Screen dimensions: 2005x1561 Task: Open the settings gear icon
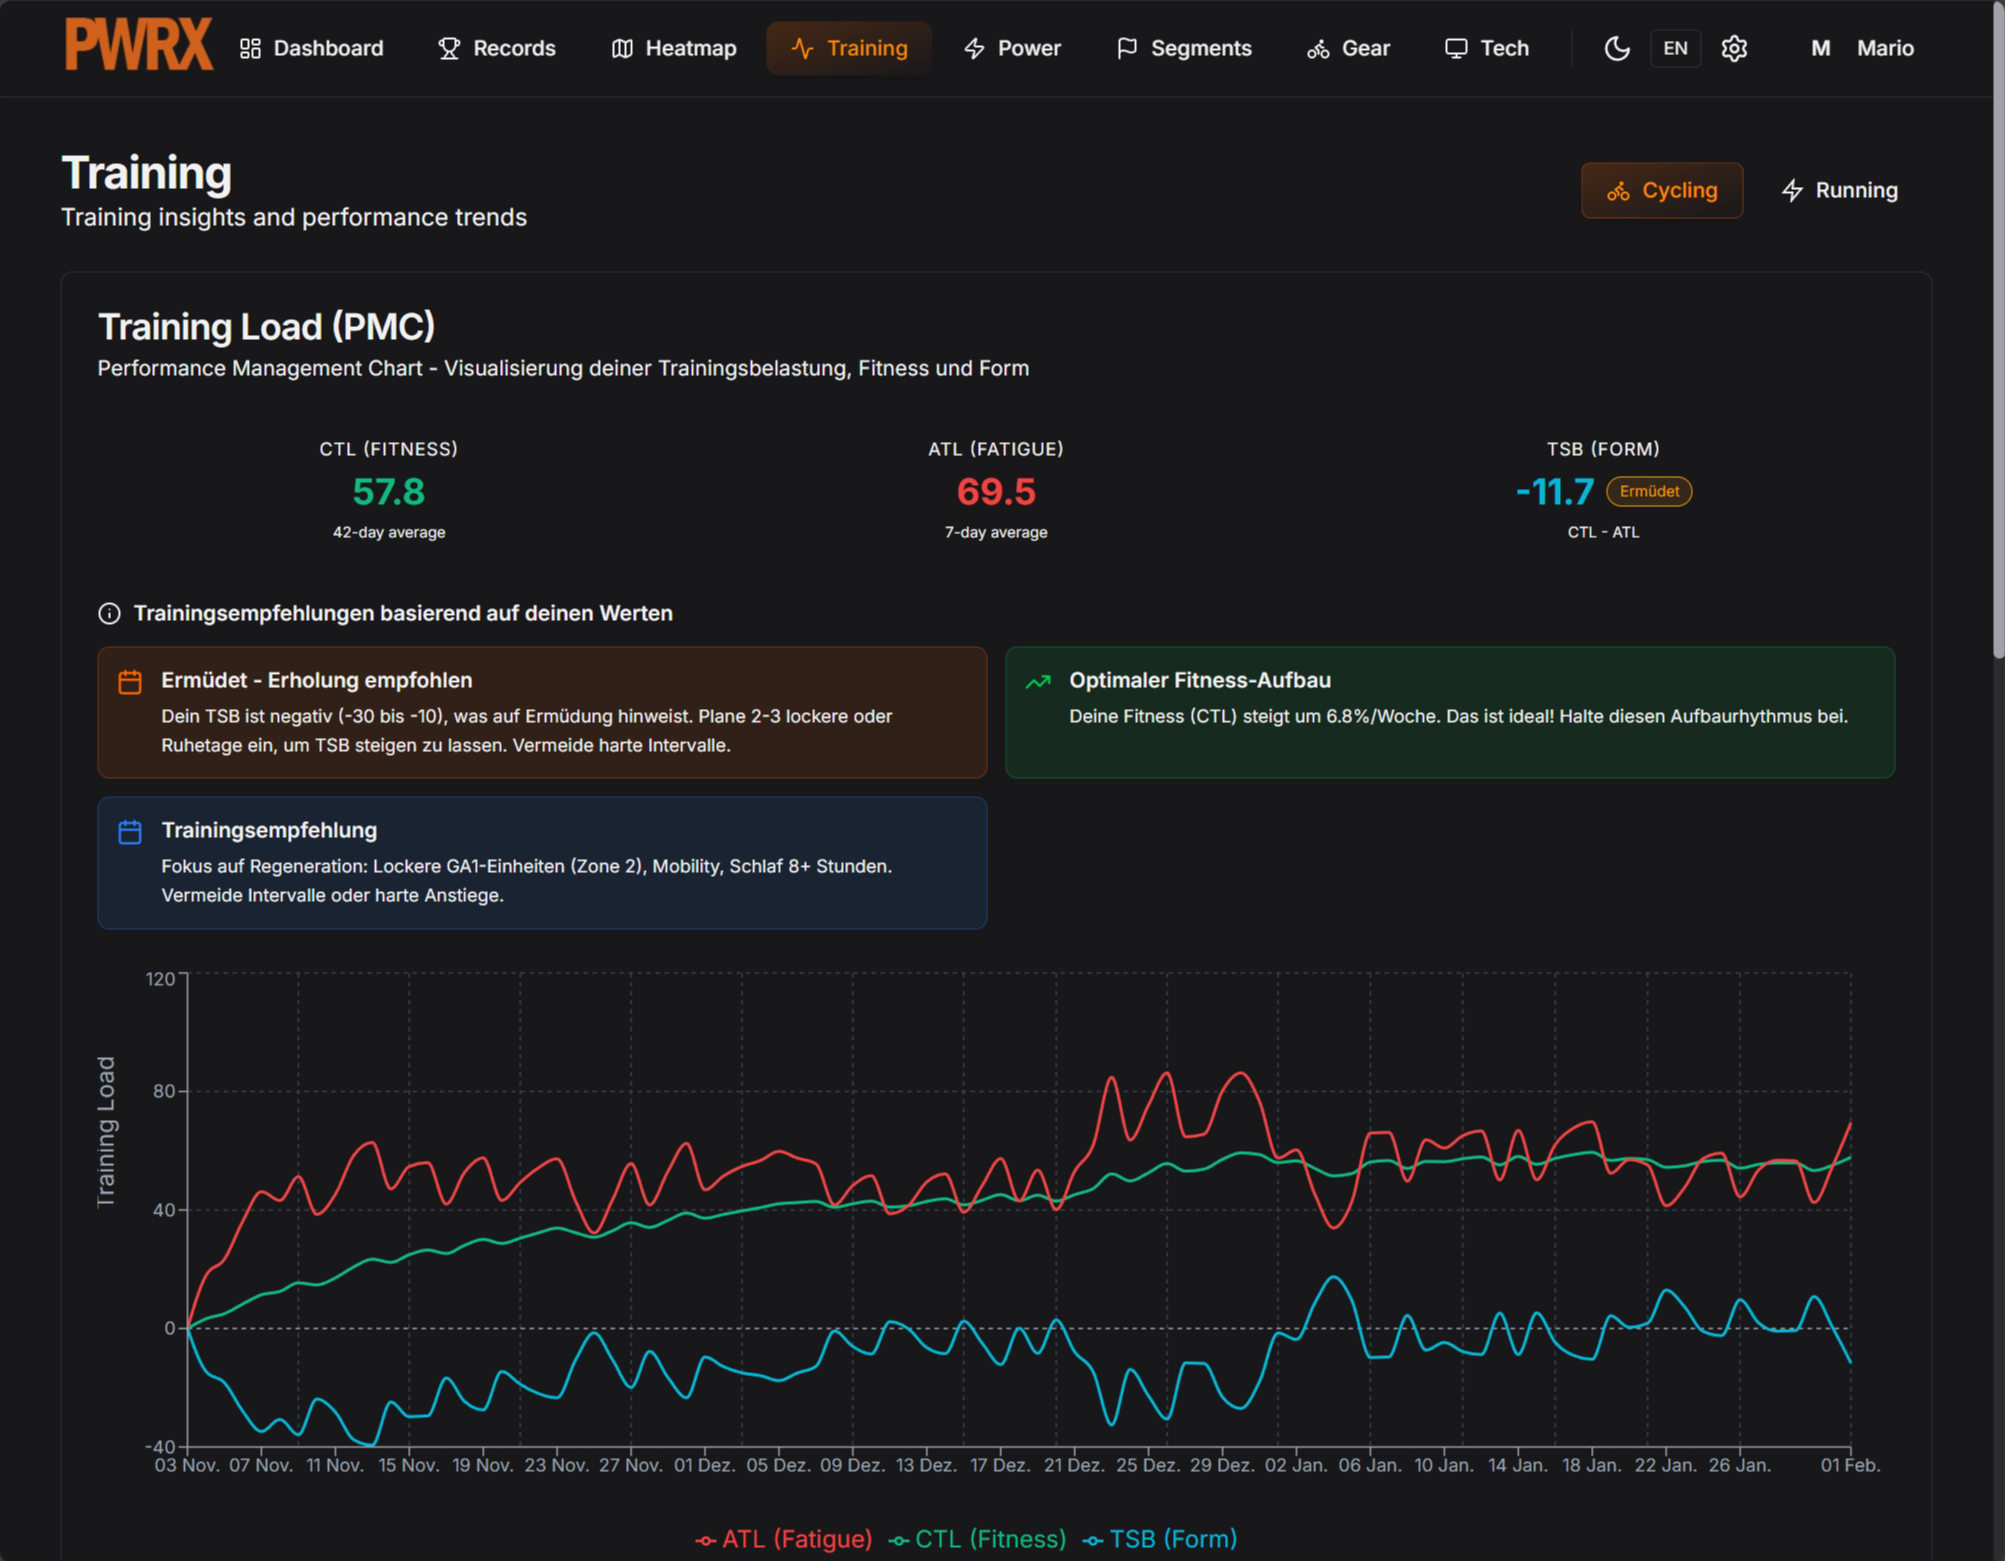(x=1734, y=48)
